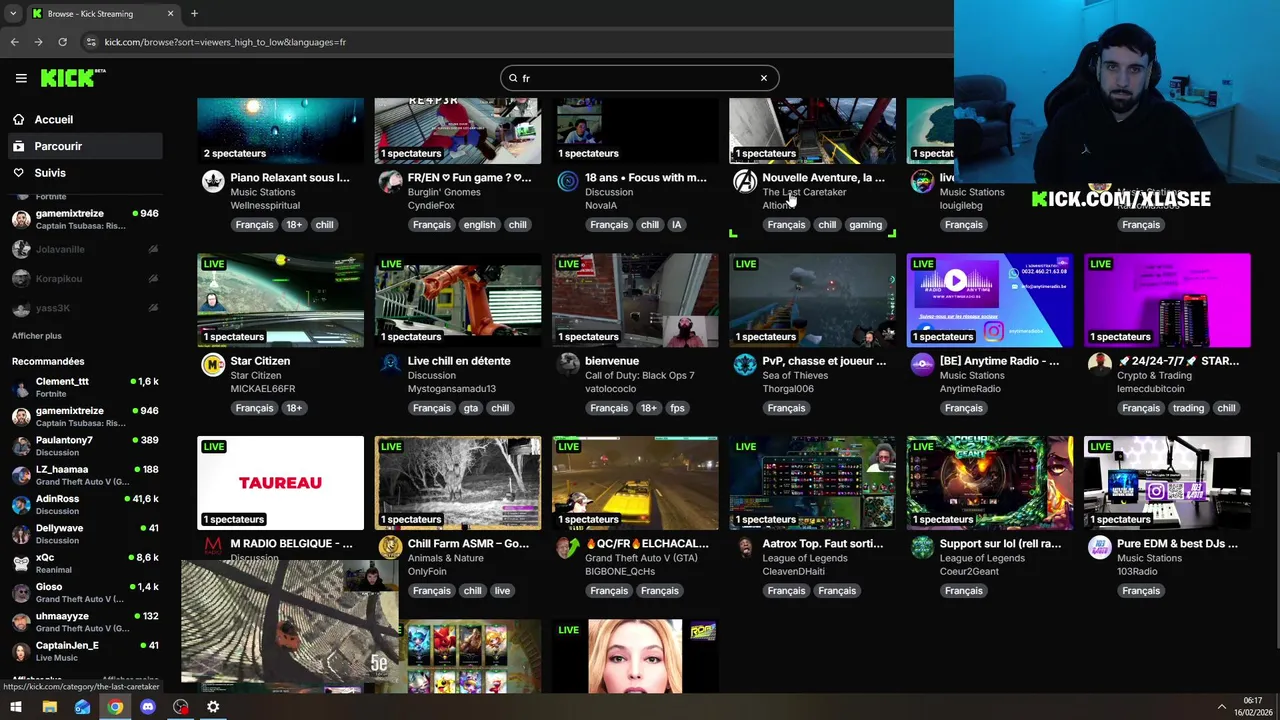The width and height of the screenshot is (1280, 720).
Task: Open TAUREAU M Radio Belgique thumbnail
Action: (280, 483)
